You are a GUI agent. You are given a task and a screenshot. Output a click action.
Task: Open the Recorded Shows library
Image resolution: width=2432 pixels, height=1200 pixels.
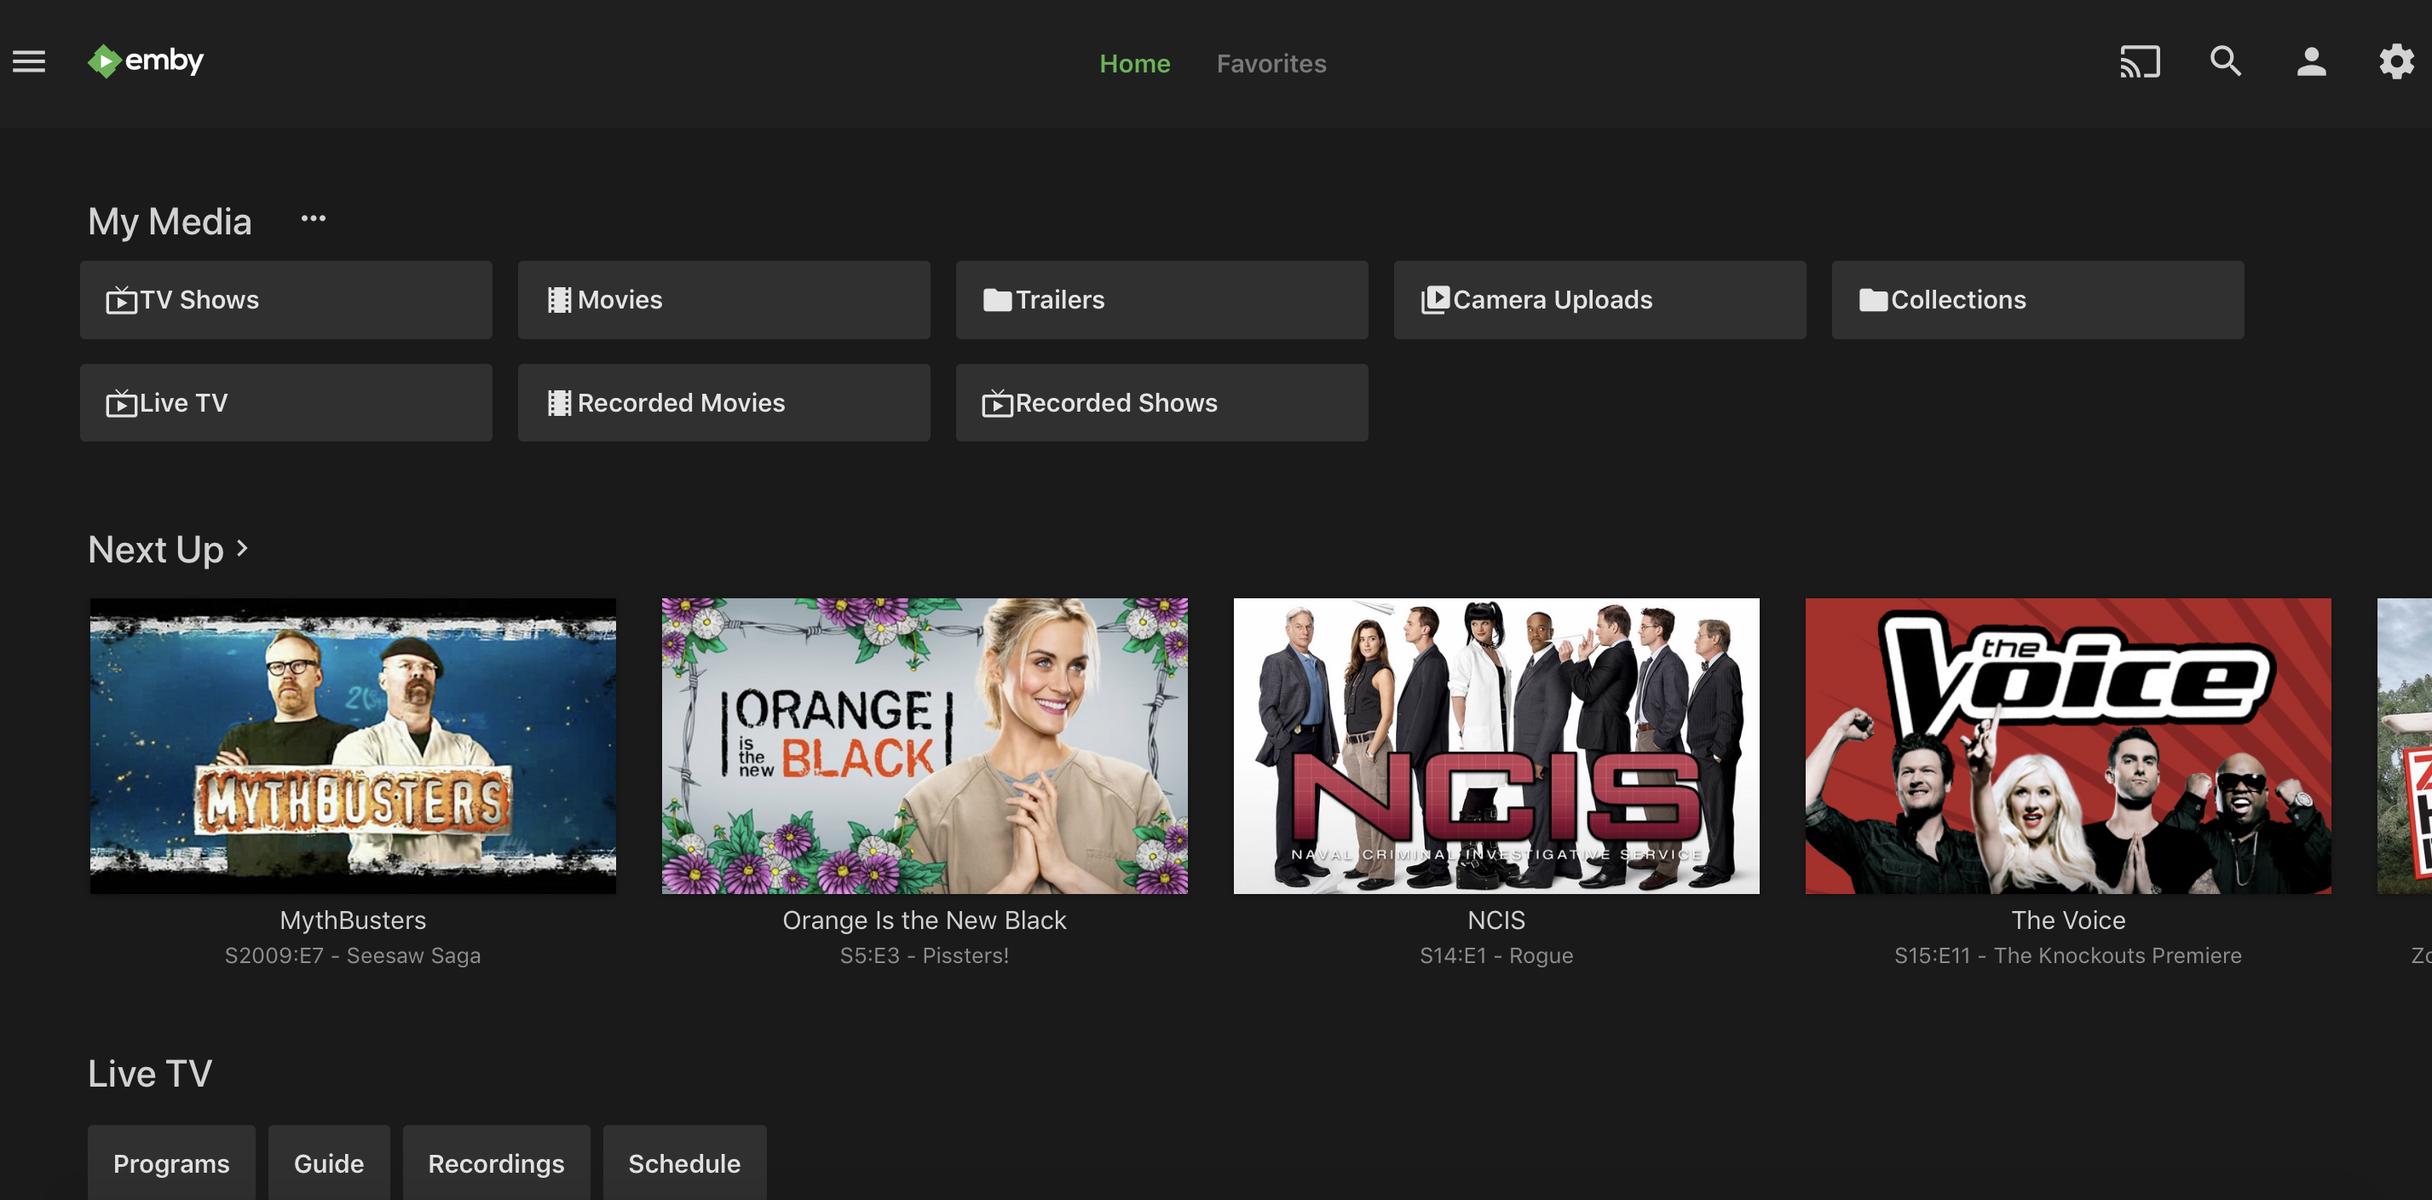point(1162,403)
